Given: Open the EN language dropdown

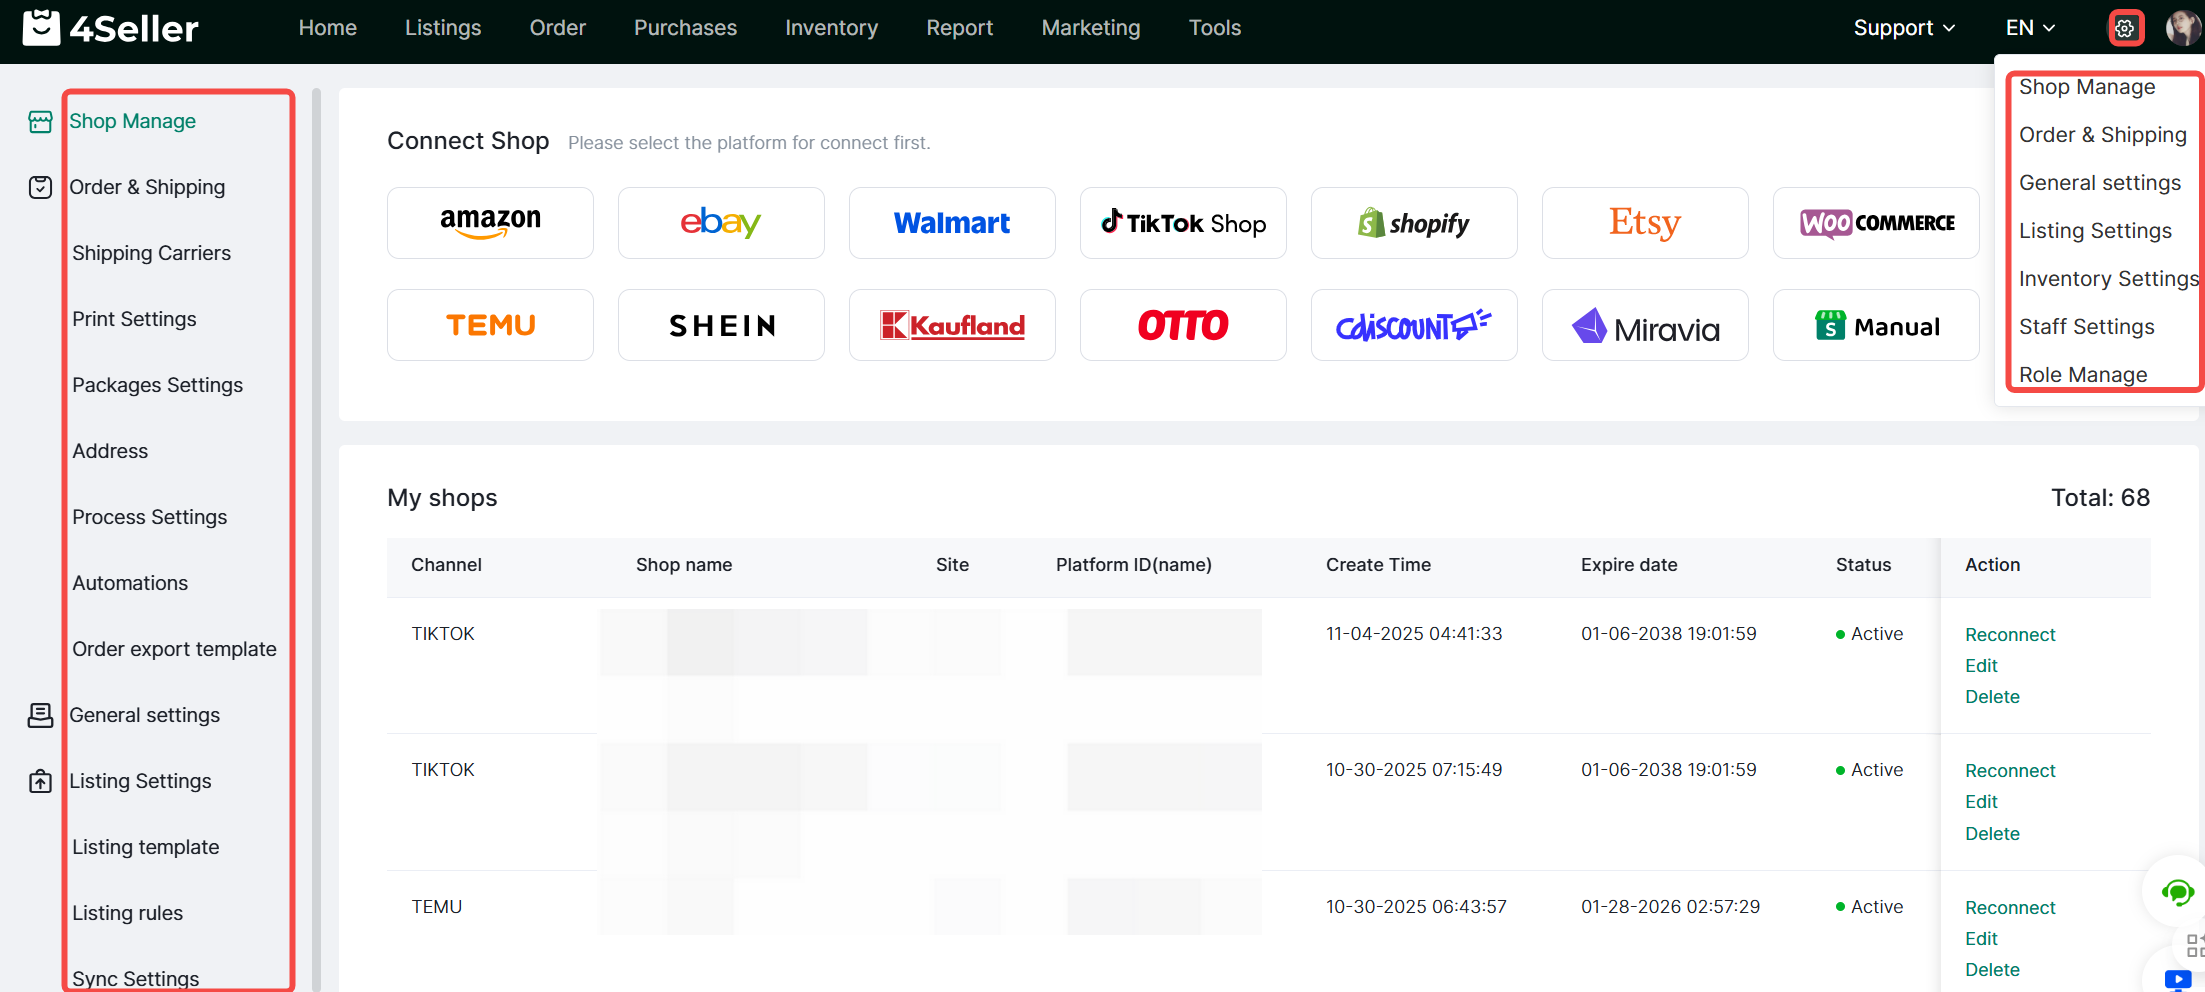Looking at the screenshot, I should click(2030, 28).
